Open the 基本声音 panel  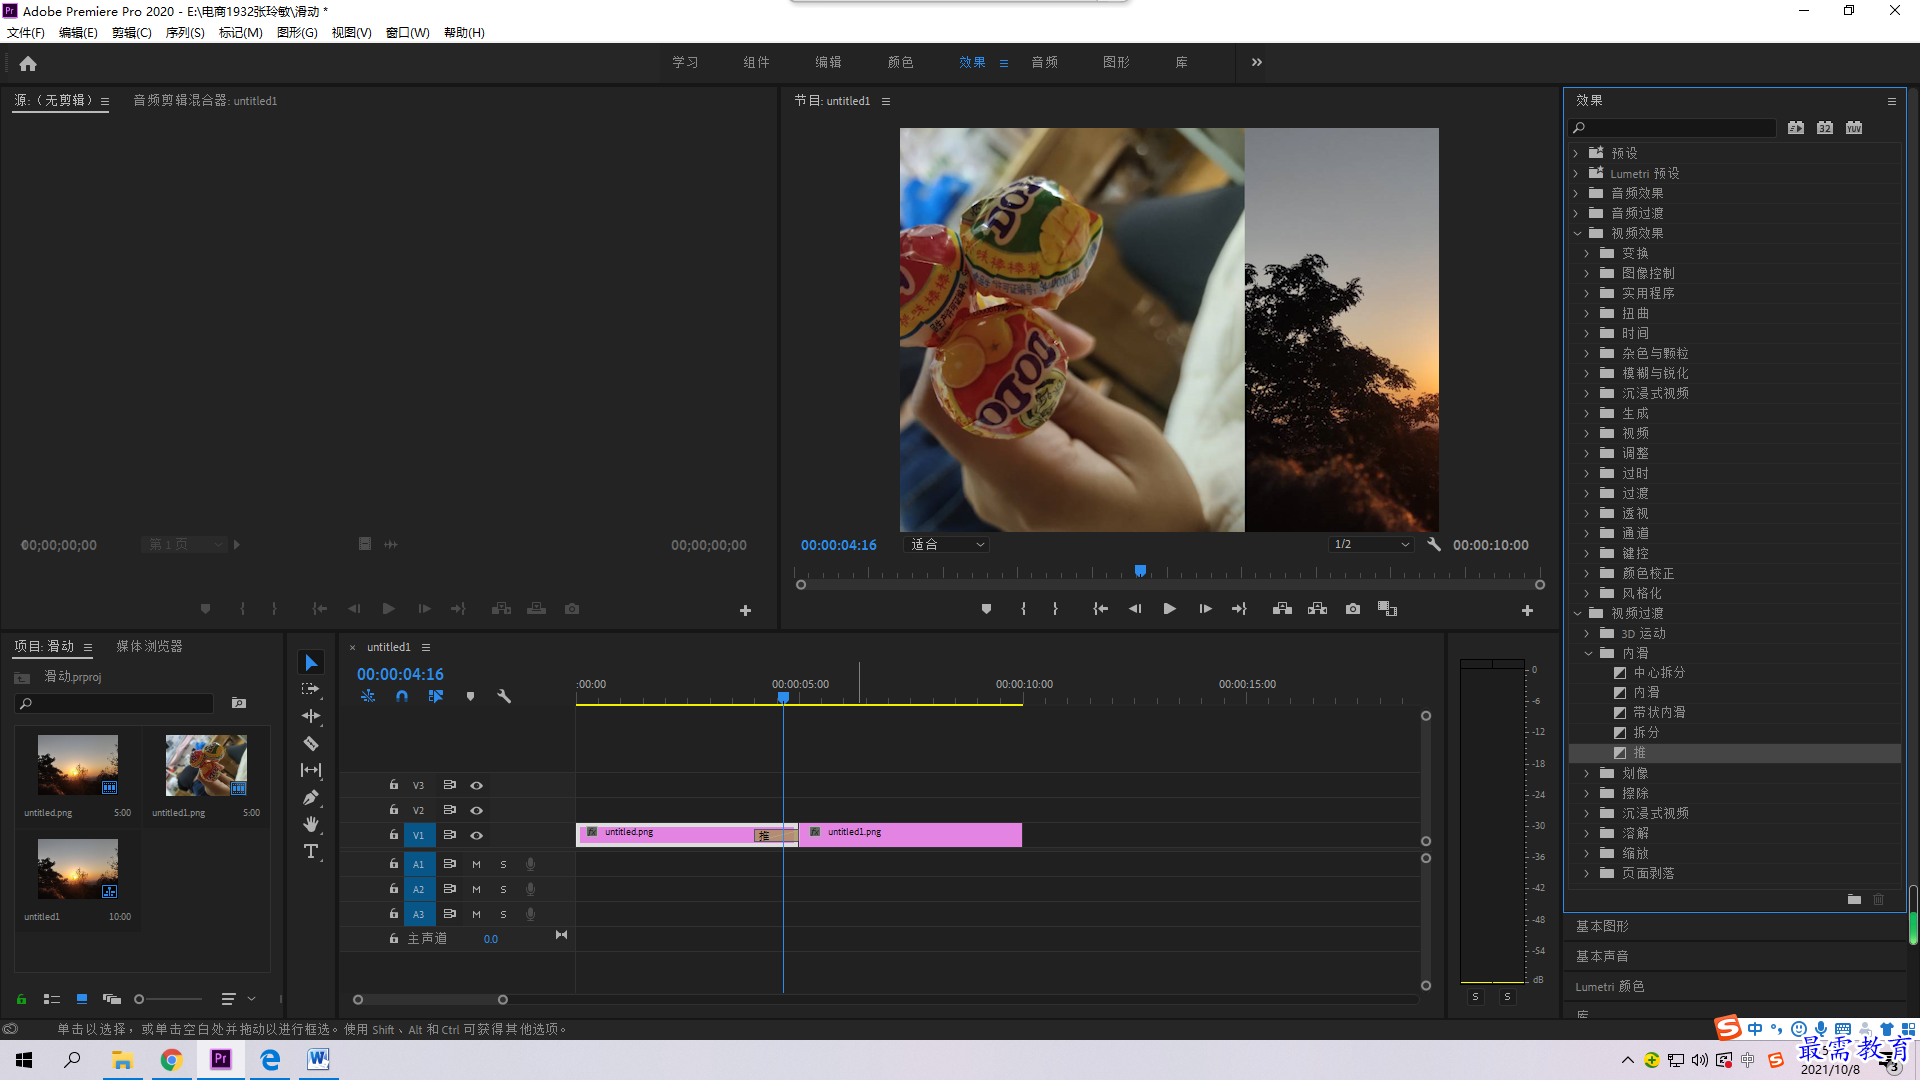(1602, 957)
